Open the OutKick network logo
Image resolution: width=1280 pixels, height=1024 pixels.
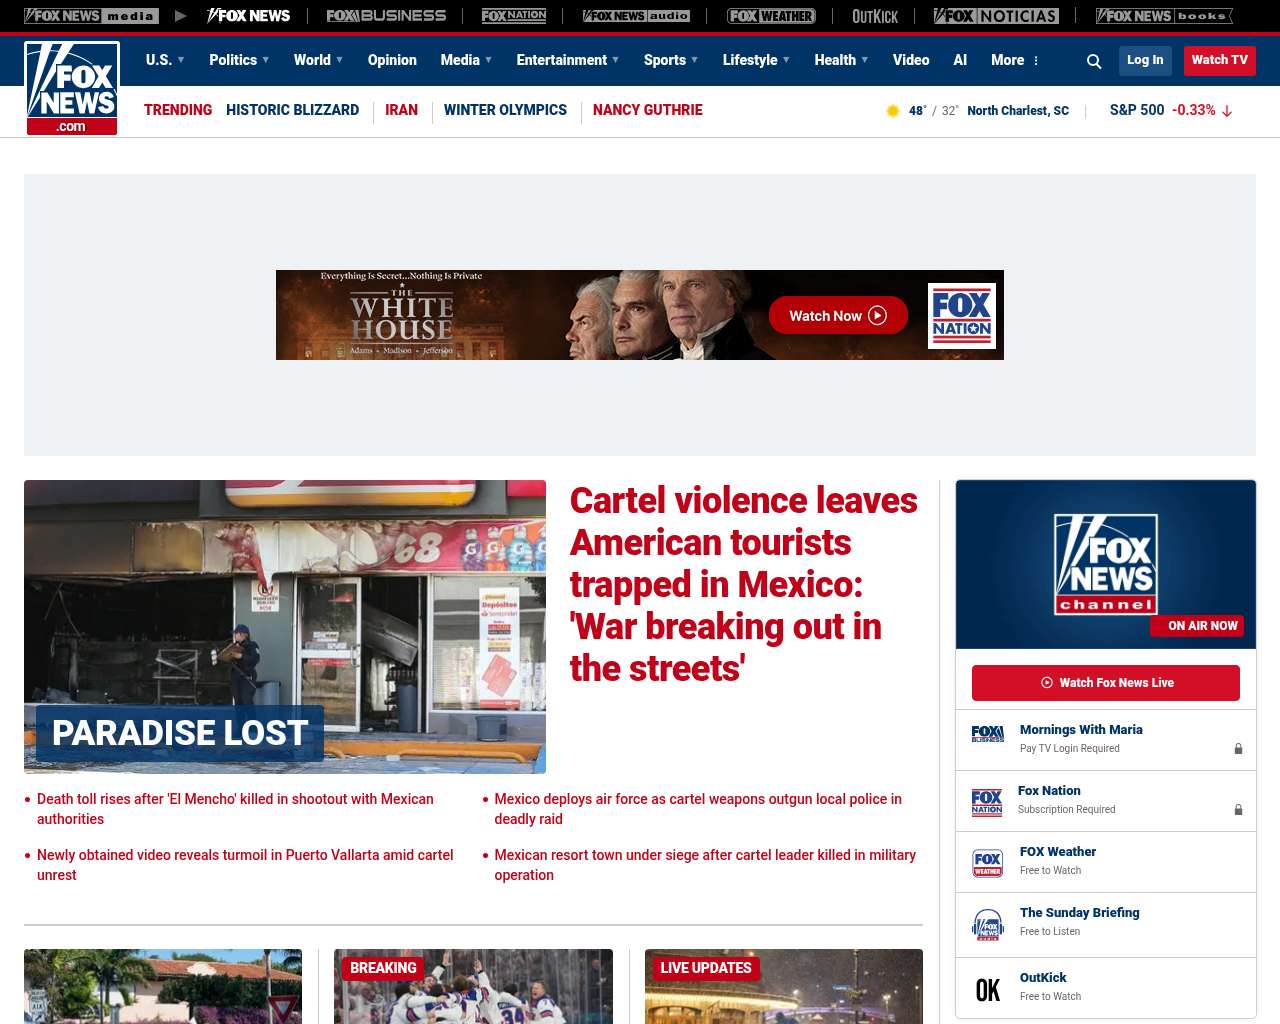[875, 16]
